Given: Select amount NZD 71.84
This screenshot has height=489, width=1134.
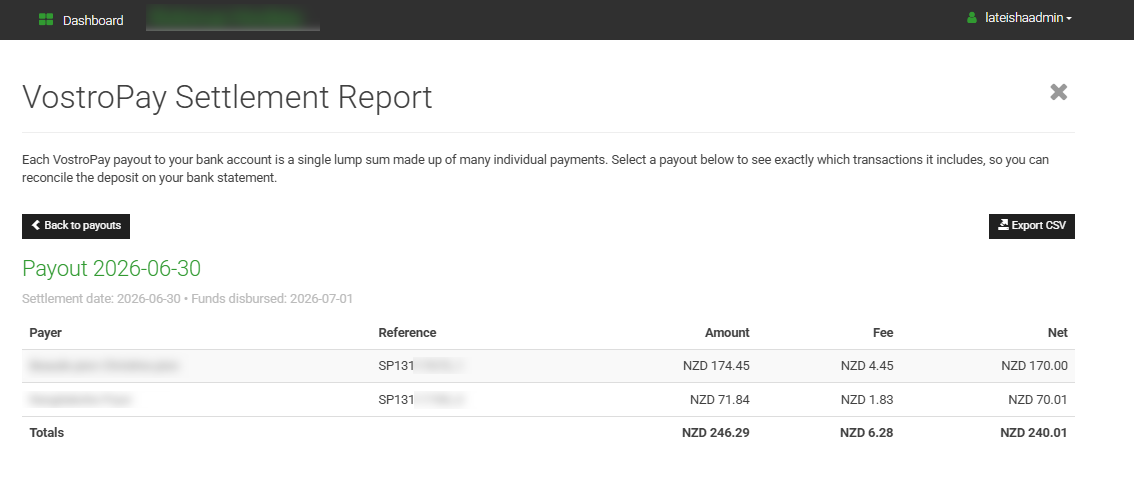Looking at the screenshot, I should click(x=720, y=399).
